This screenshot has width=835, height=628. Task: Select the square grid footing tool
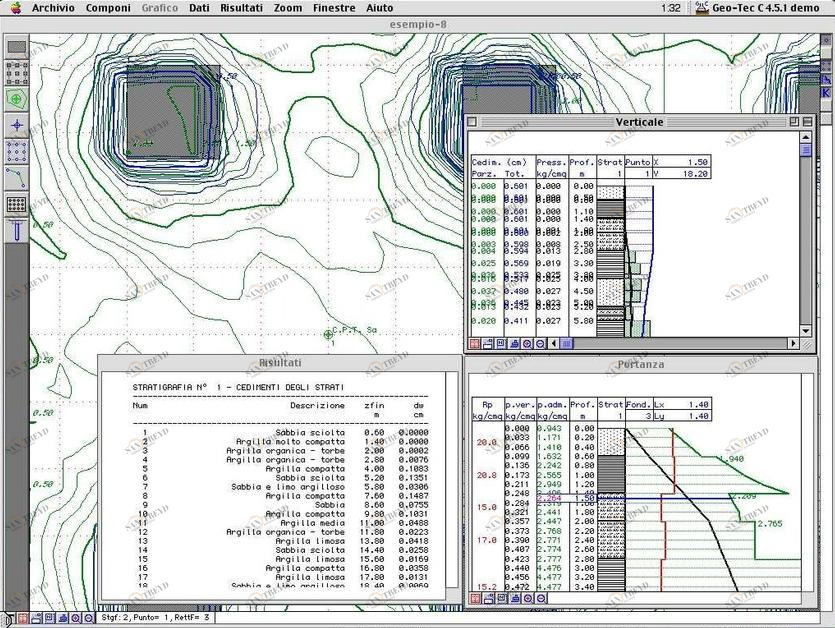pyautogui.click(x=16, y=72)
